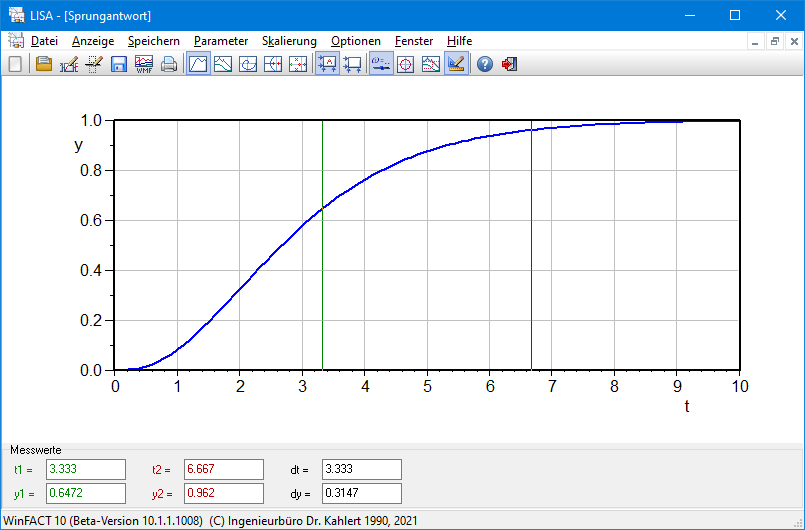This screenshot has width=805, height=530.
Task: Click the LISA application icon in title bar
Action: pos(16,15)
